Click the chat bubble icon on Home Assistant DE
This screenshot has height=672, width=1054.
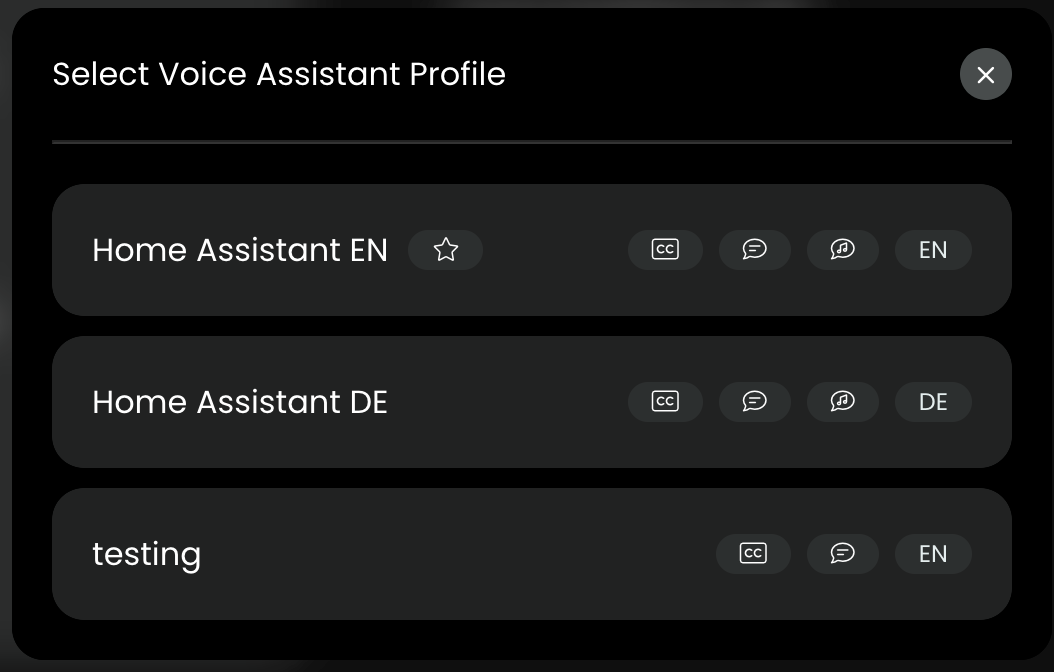pos(755,402)
